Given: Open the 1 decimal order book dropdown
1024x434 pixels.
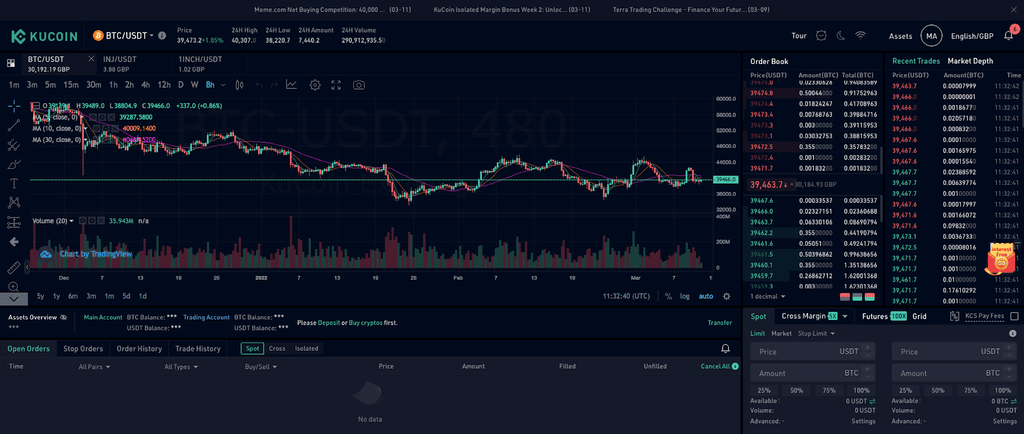Looking at the screenshot, I should tap(766, 296).
